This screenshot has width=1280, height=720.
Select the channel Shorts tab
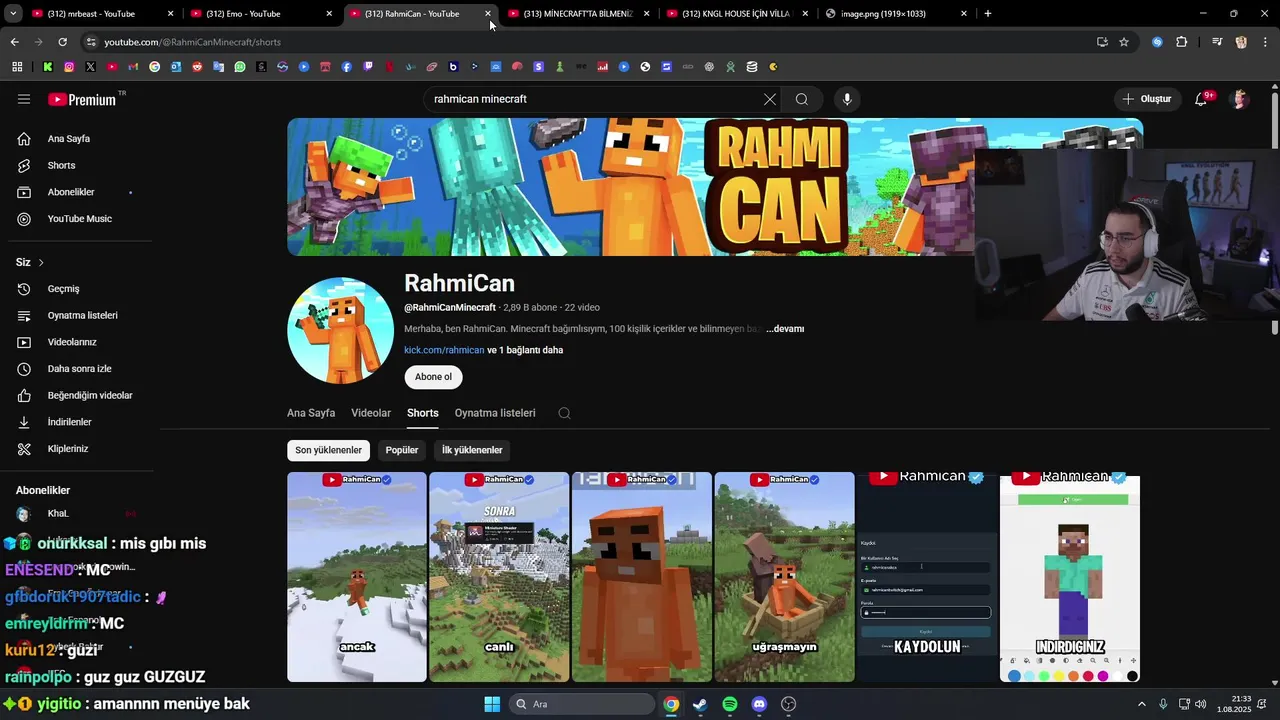tap(423, 413)
